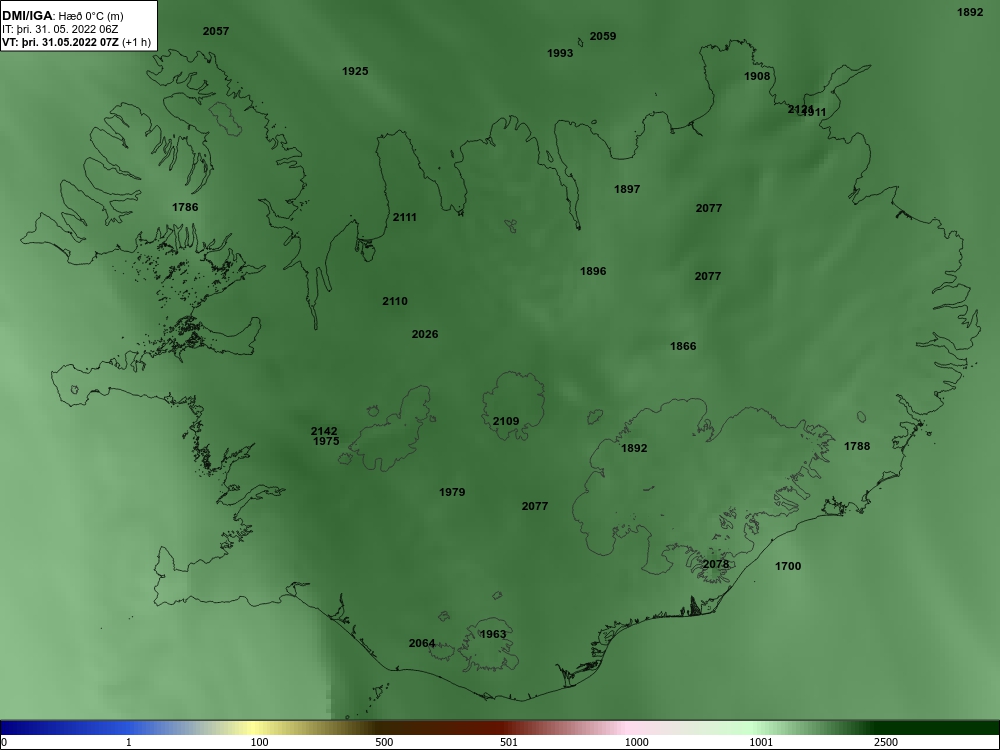Screen dimensions: 1000x750
Task: Click the 2064 height value
Action: (422, 643)
